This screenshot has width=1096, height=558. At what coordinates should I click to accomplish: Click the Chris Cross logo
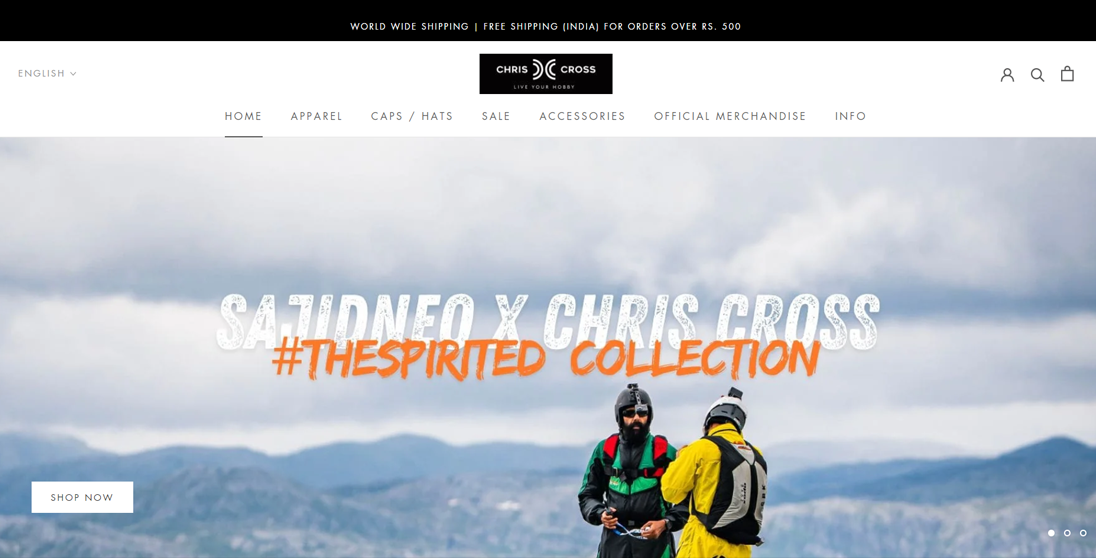pos(546,73)
